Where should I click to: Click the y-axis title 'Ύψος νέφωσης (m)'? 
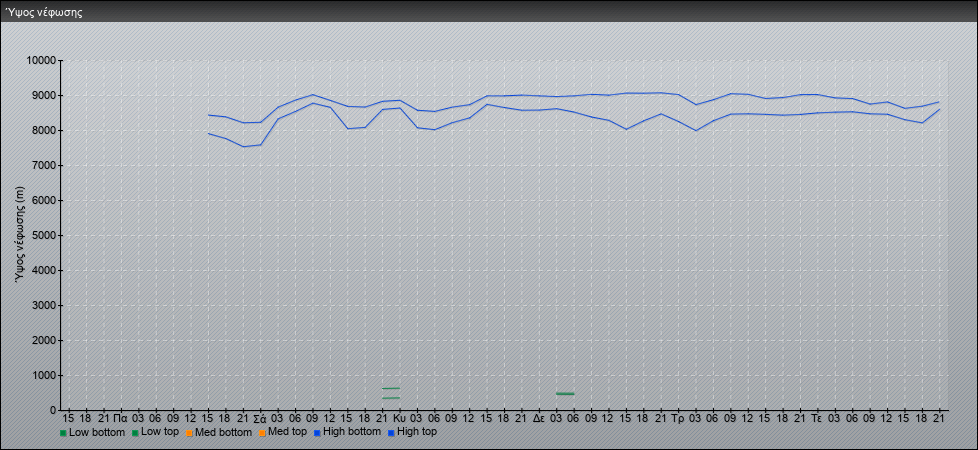tap(19, 235)
